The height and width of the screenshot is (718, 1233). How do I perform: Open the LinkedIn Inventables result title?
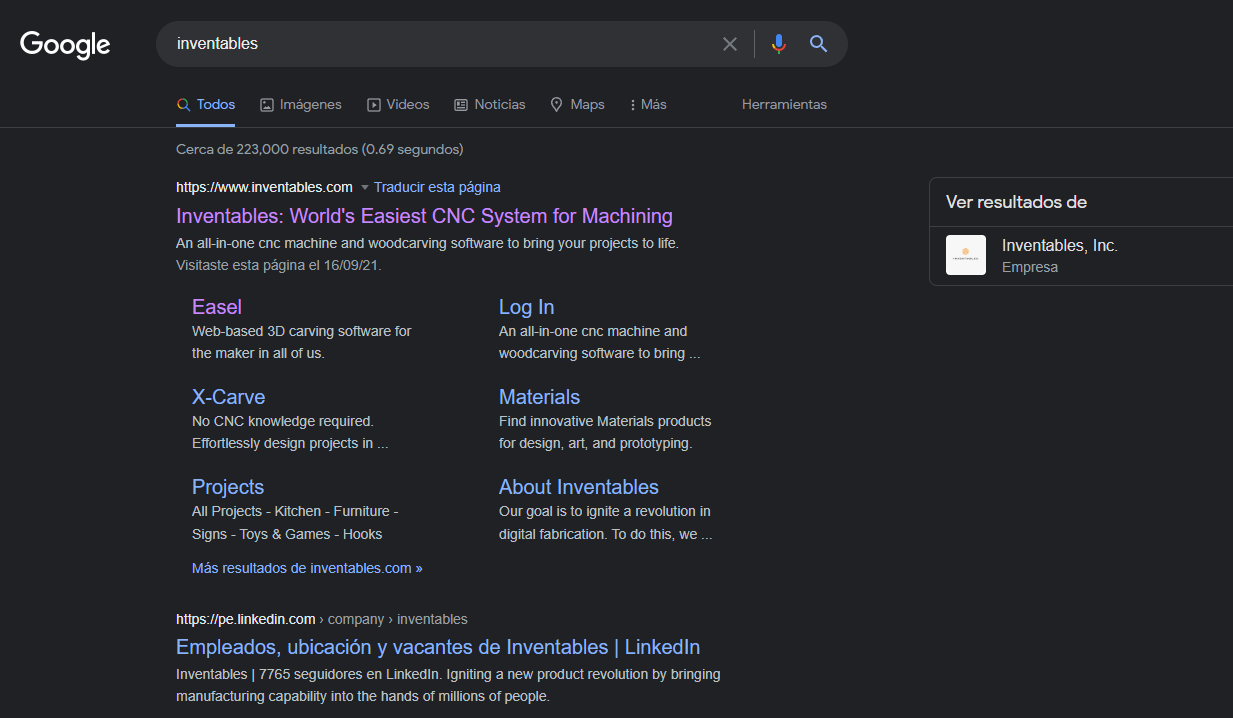[x=438, y=647]
